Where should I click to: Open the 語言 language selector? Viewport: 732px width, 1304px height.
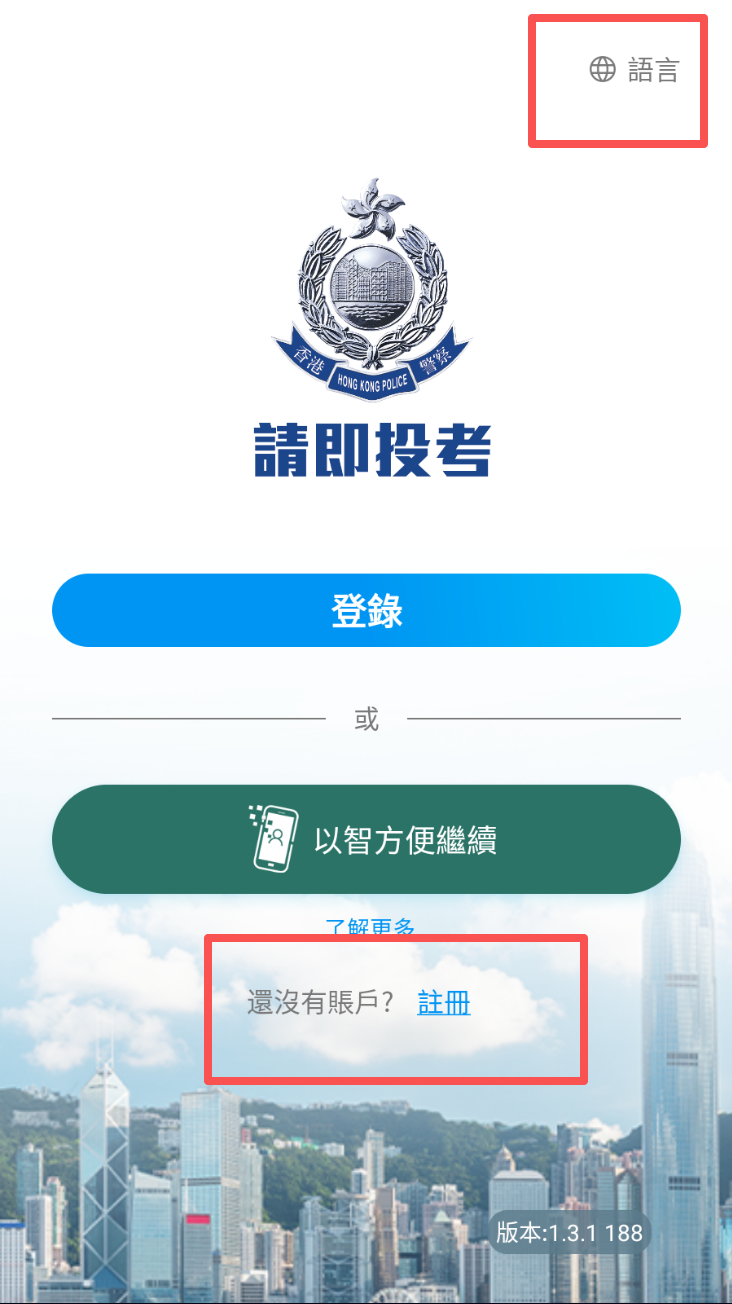634,69
